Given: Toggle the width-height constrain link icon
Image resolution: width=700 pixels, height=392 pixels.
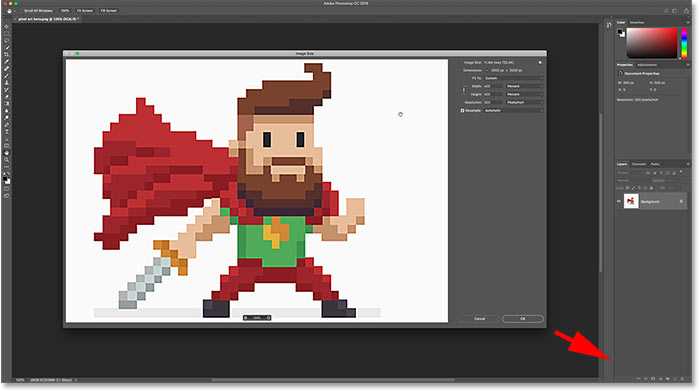Looking at the screenshot, I should pyautogui.click(x=464, y=90).
